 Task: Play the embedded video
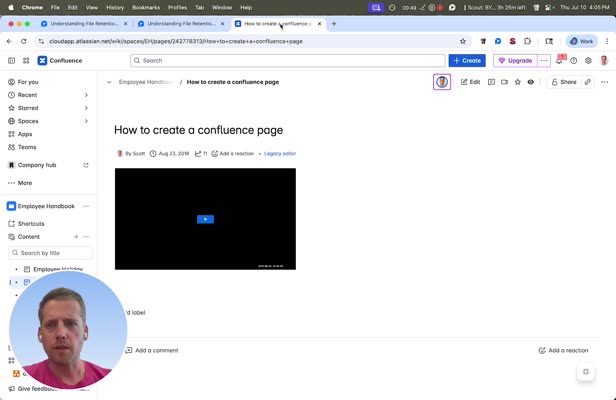(205, 219)
